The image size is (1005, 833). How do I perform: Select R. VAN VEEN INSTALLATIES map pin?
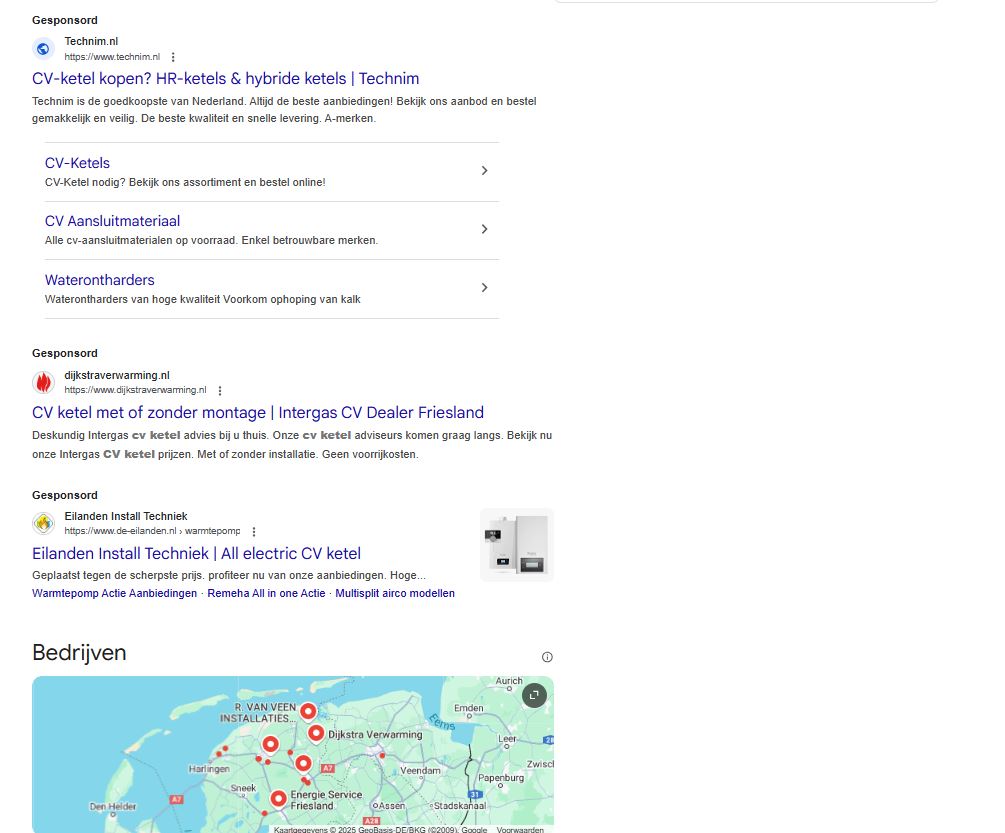308,711
